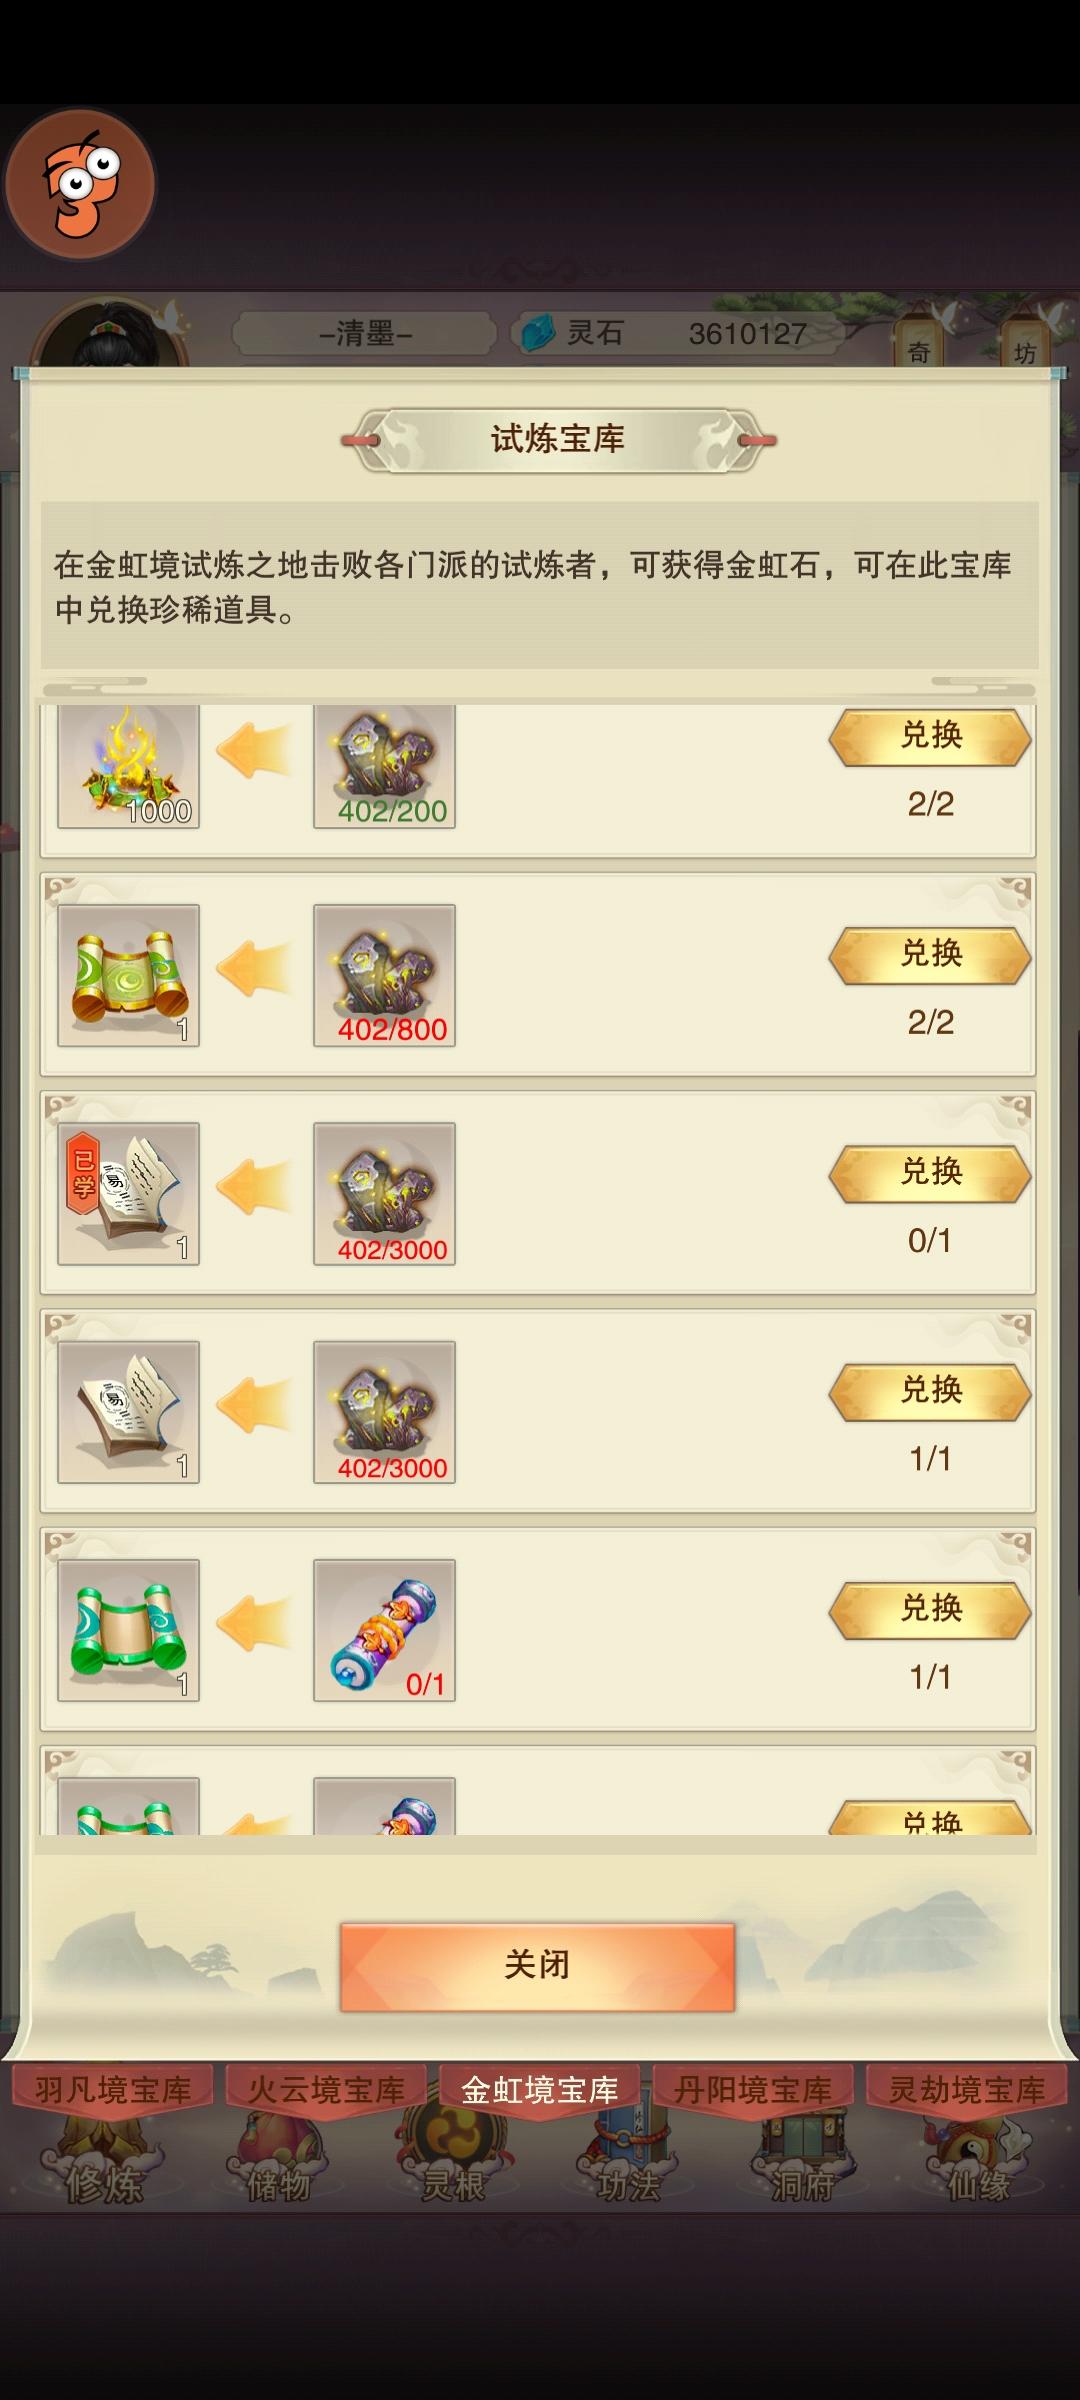Tap the purple scroll cost icon 0/1
The width and height of the screenshot is (1080, 2400).
384,1630
